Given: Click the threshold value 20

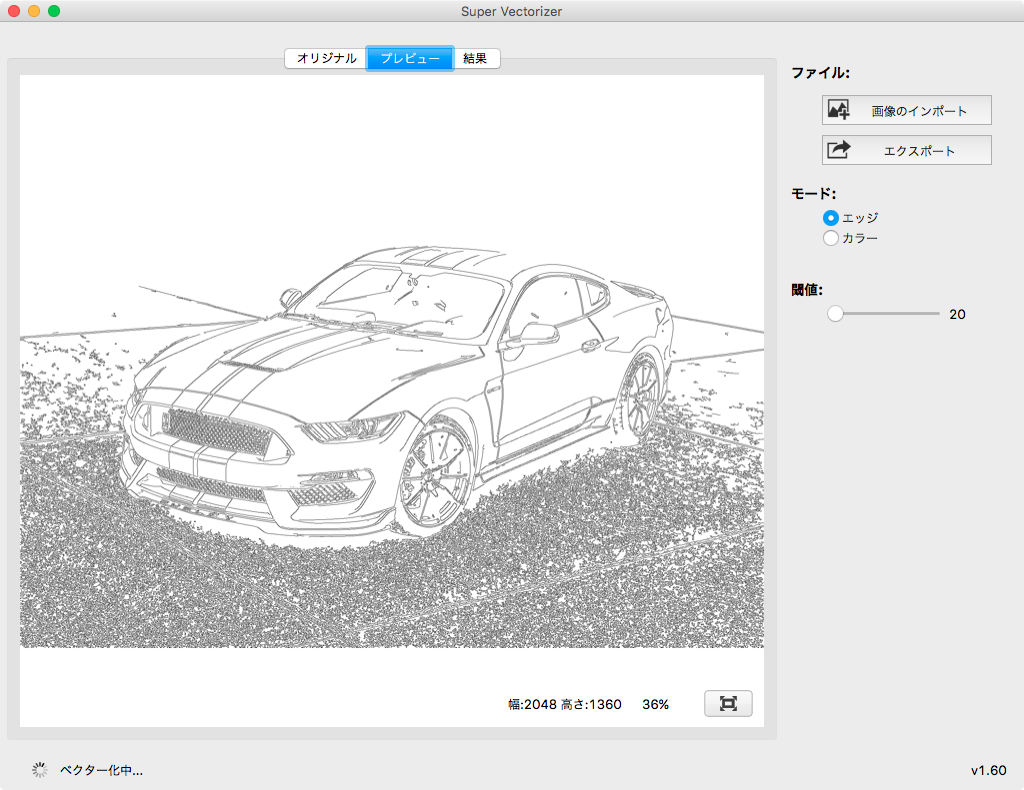Looking at the screenshot, I should pyautogui.click(x=957, y=314).
